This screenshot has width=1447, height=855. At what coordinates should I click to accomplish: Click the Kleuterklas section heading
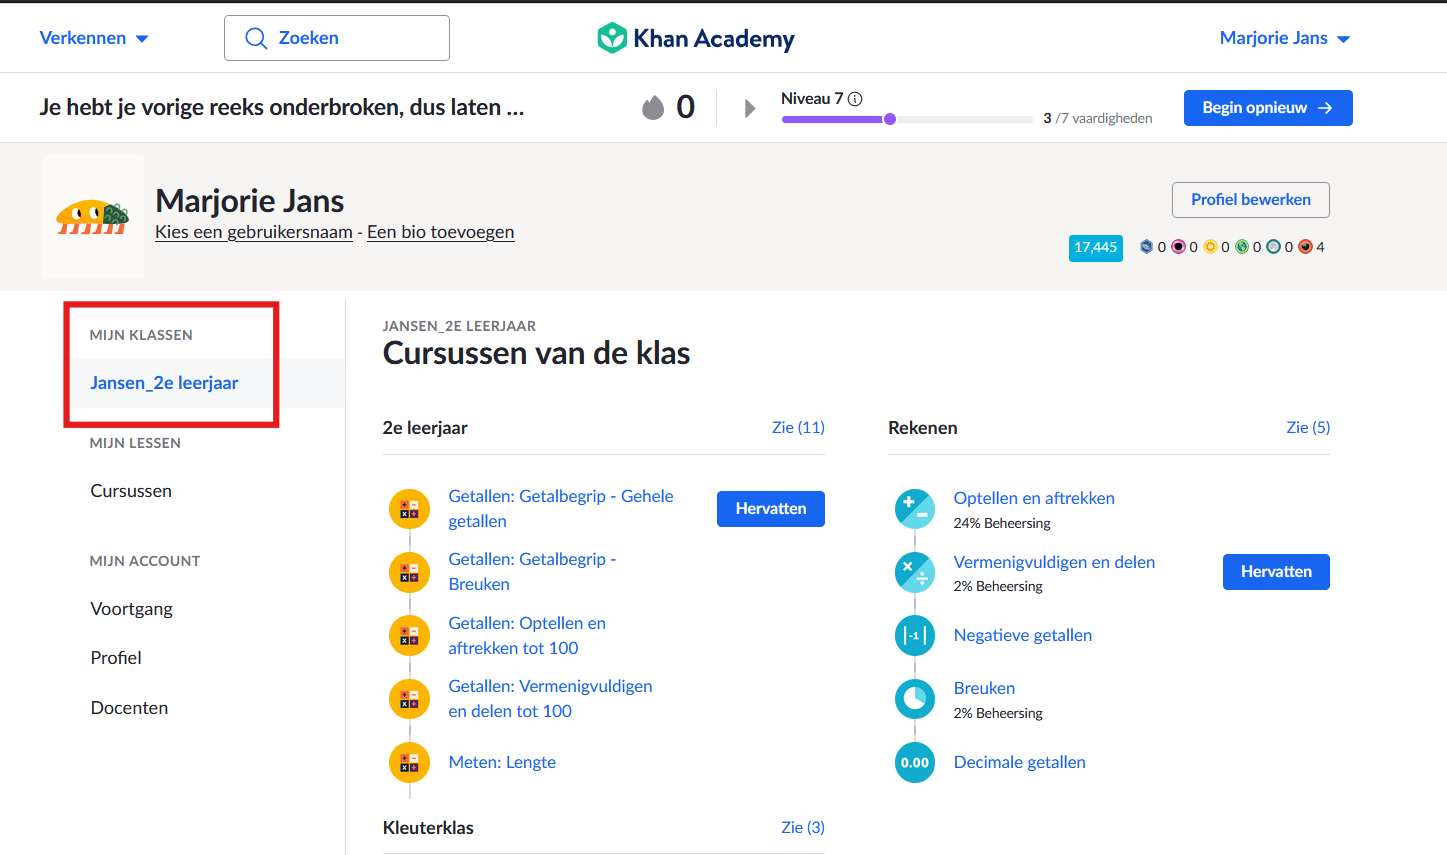point(428,828)
